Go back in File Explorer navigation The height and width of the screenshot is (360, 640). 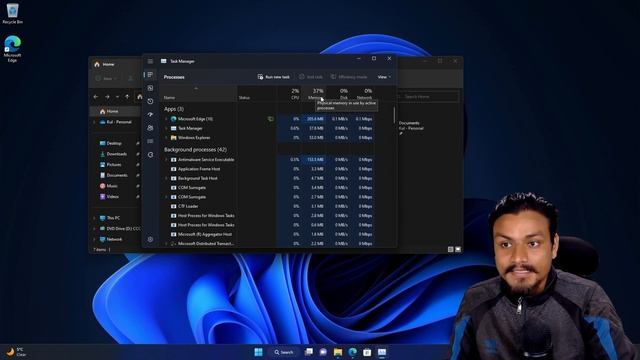[96, 97]
